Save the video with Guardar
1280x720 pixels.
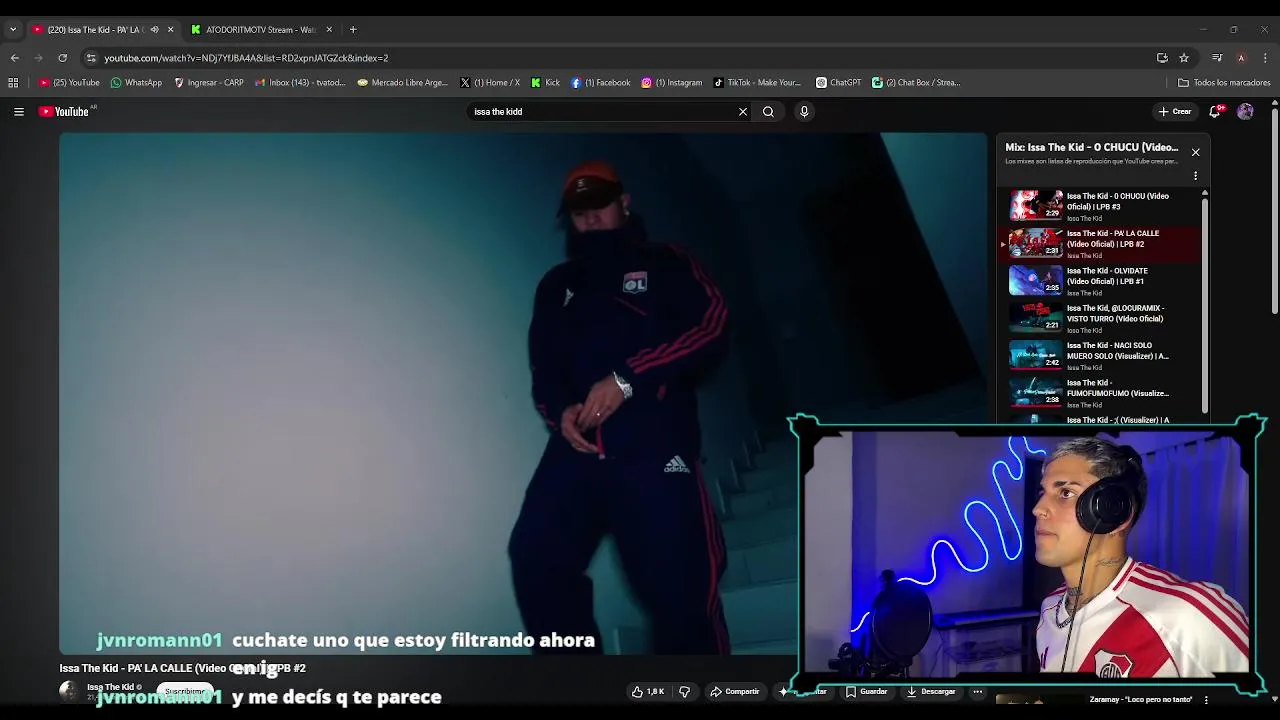tap(866, 691)
